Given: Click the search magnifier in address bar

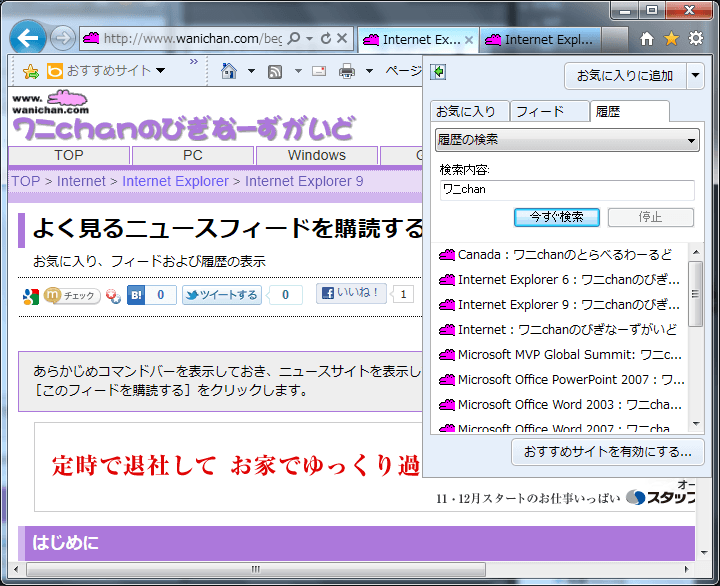Looking at the screenshot, I should [293, 38].
